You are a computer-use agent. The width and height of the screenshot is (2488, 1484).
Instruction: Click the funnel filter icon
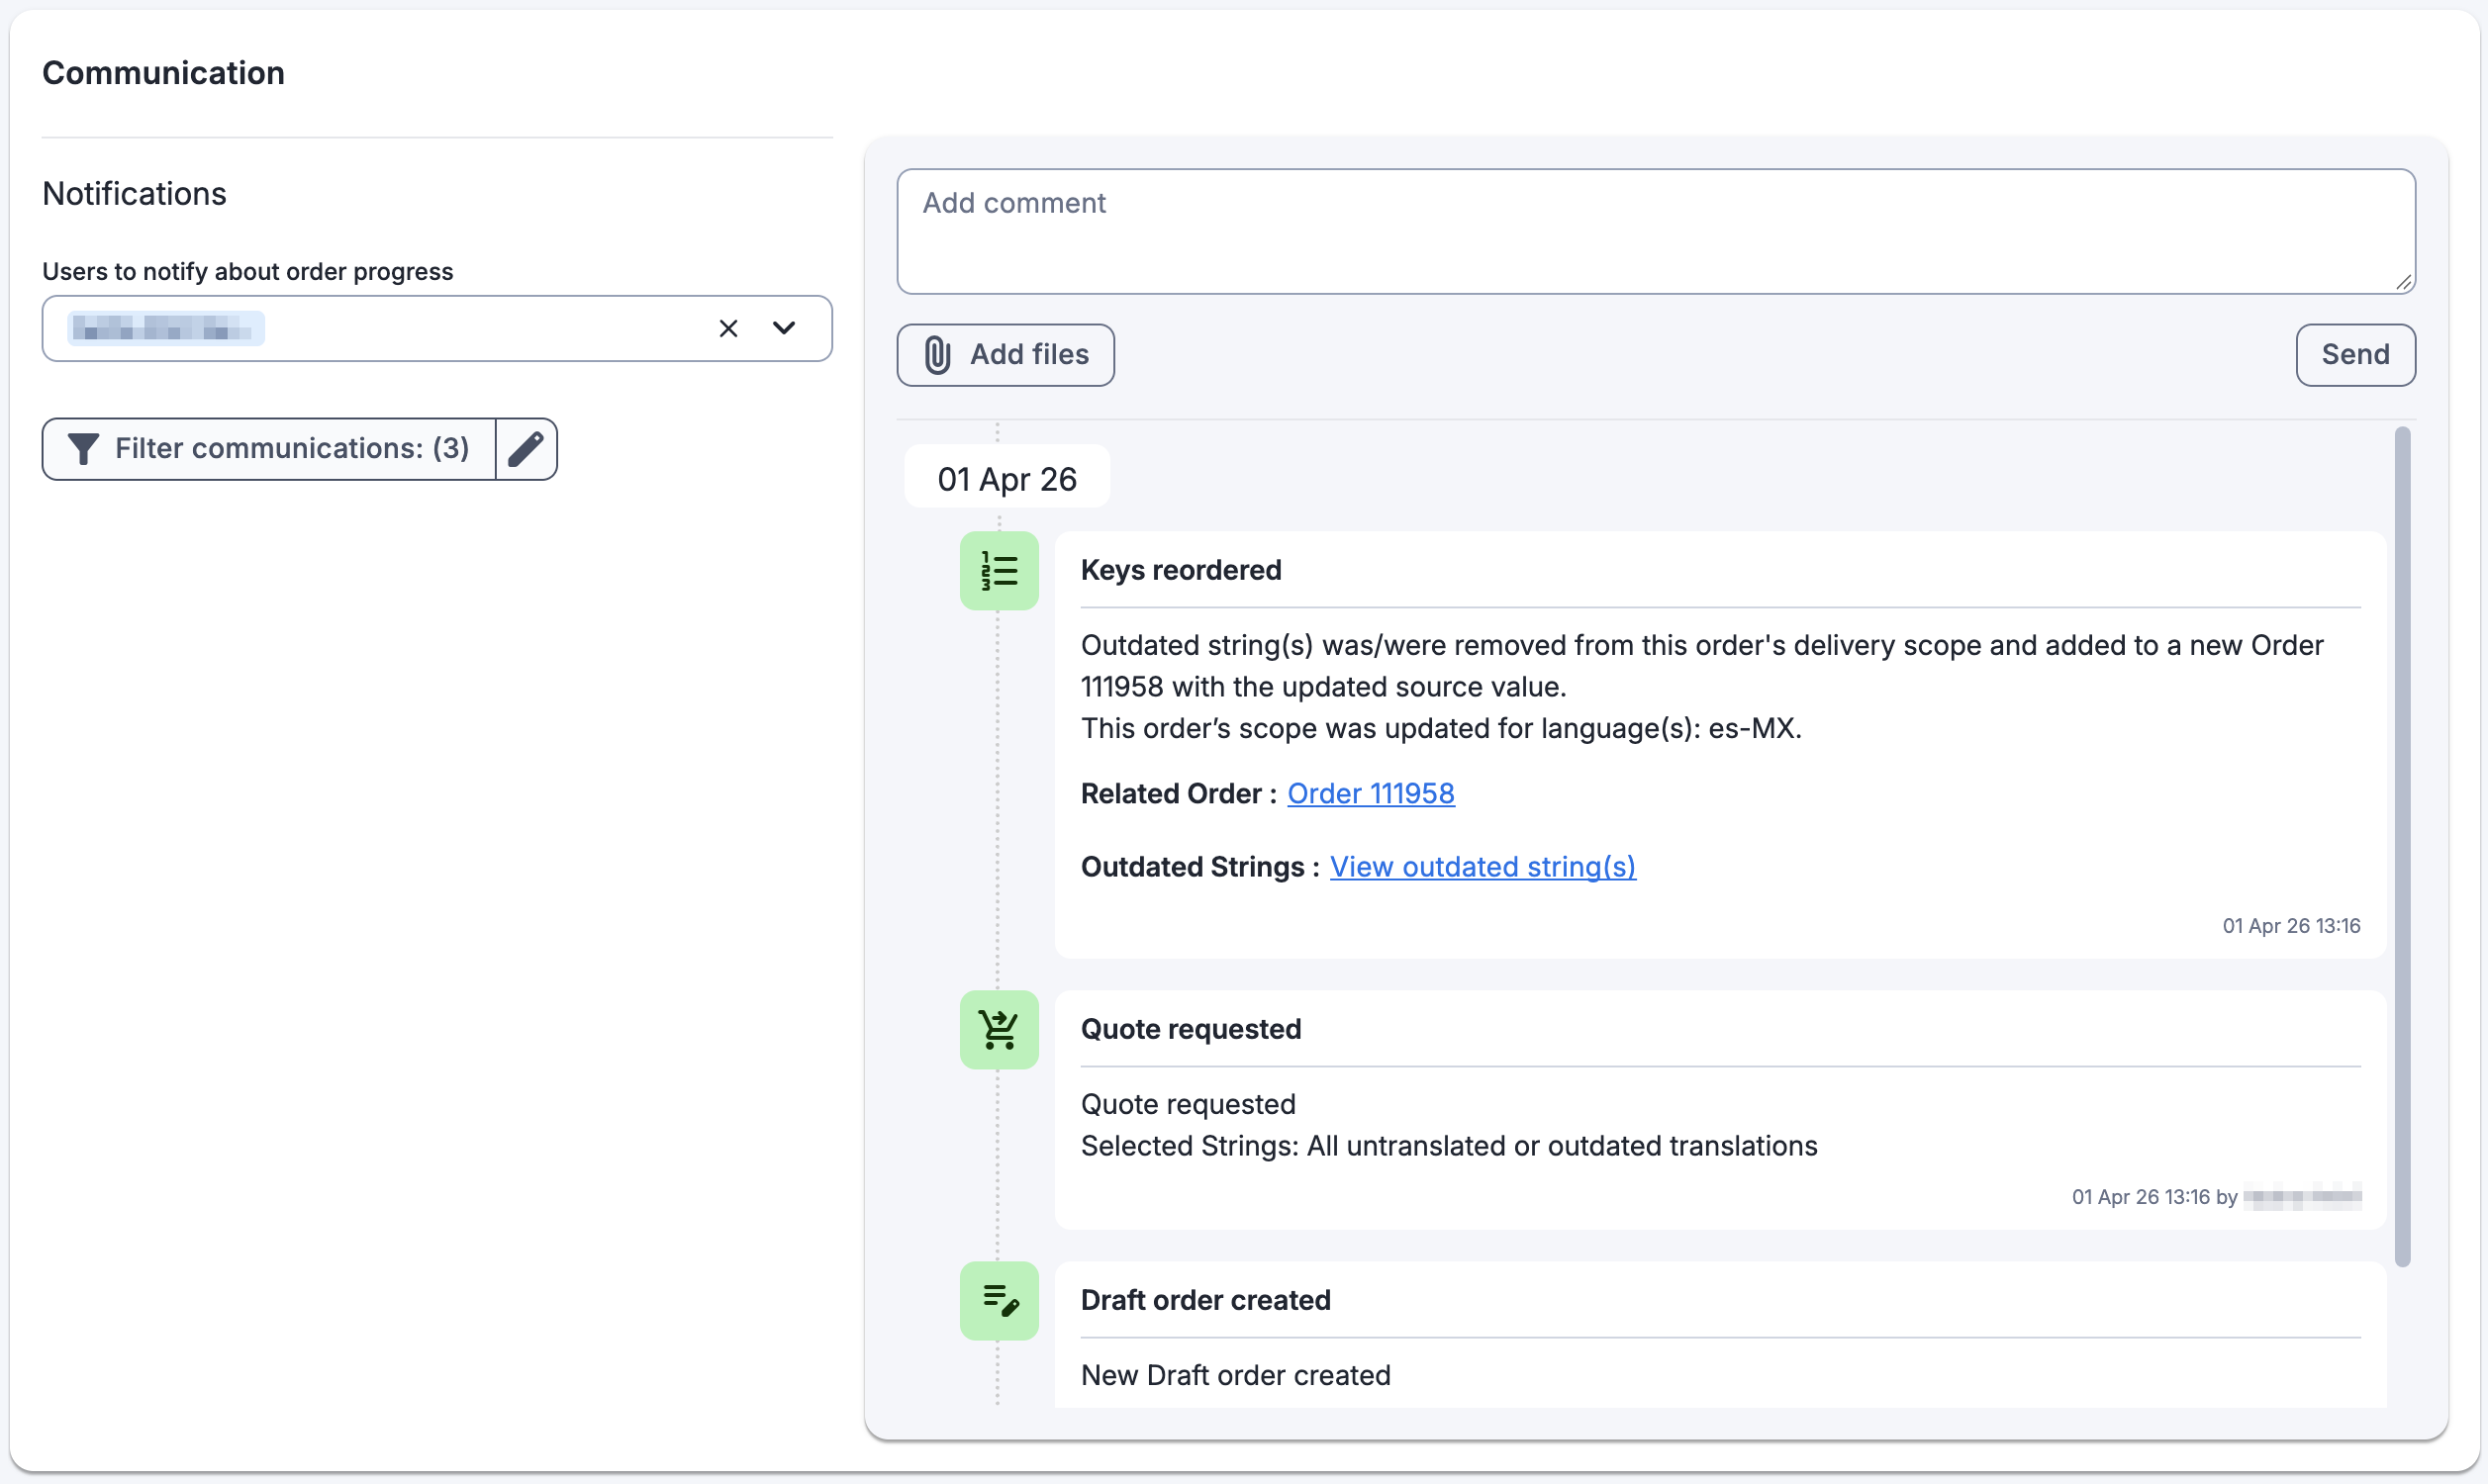83,449
